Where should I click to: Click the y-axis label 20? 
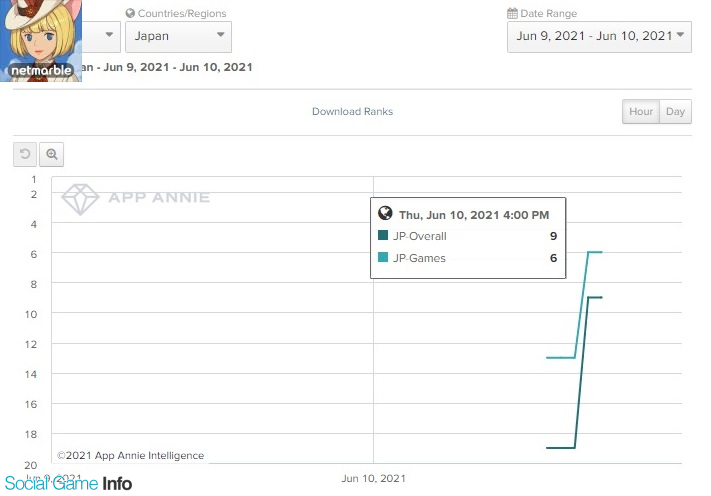31,465
